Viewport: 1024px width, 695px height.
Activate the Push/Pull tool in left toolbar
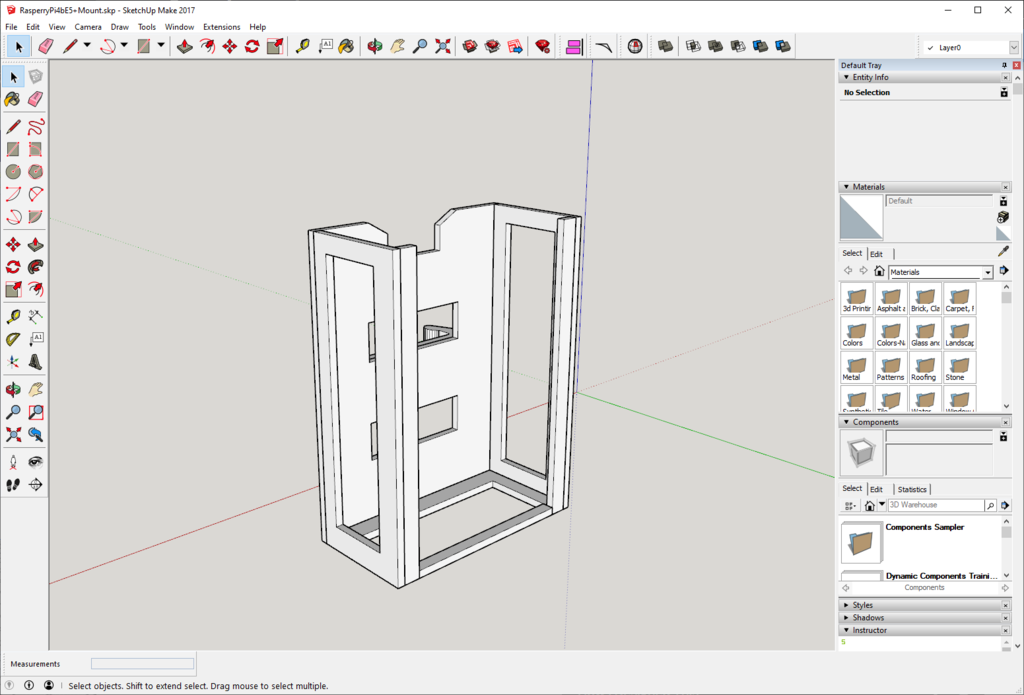pos(36,245)
